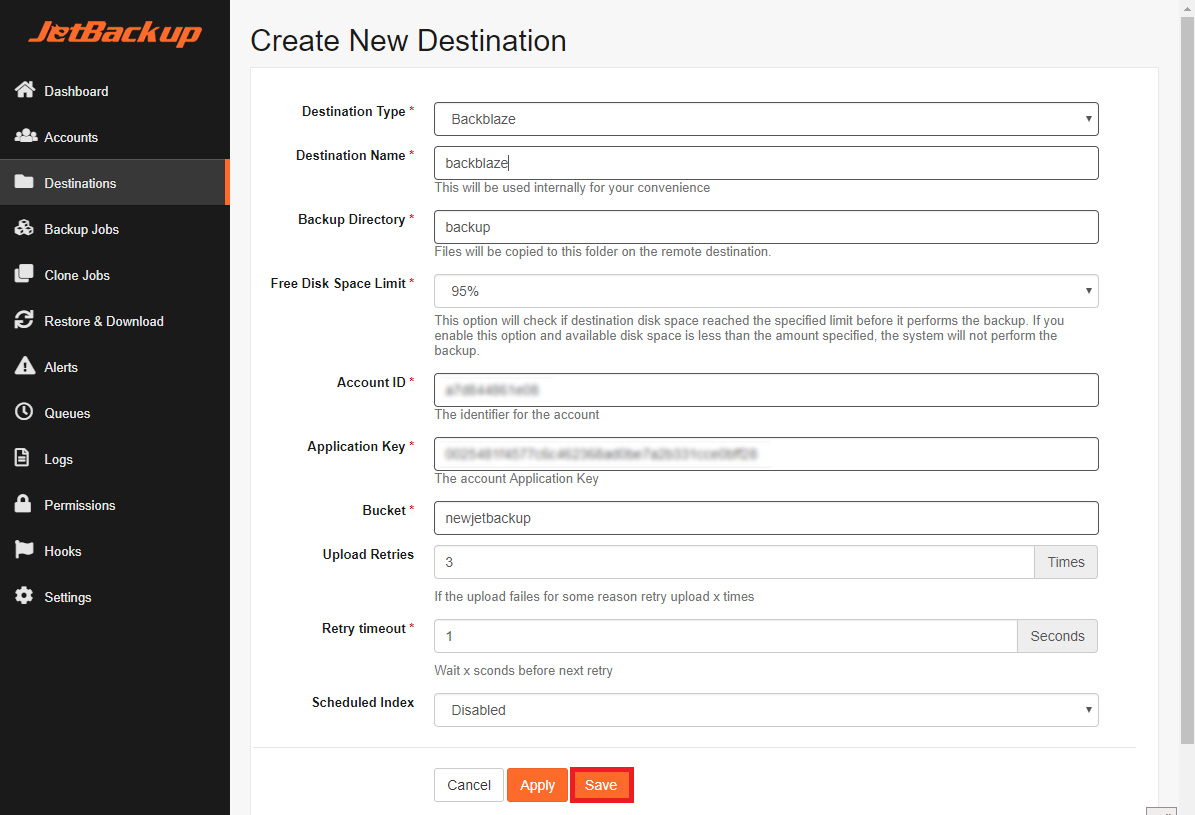Click 'The account Application Key' hint

517,479
